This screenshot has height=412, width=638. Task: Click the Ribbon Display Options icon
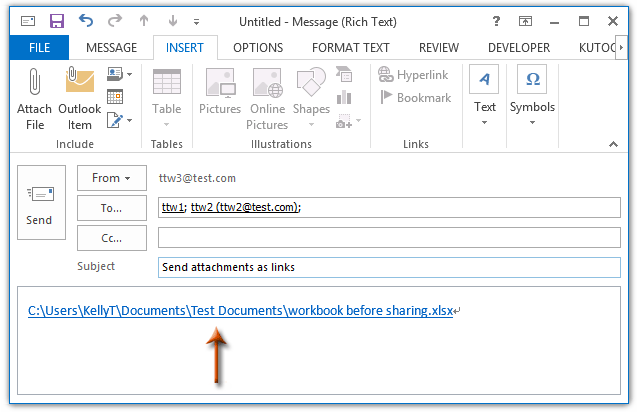[525, 21]
